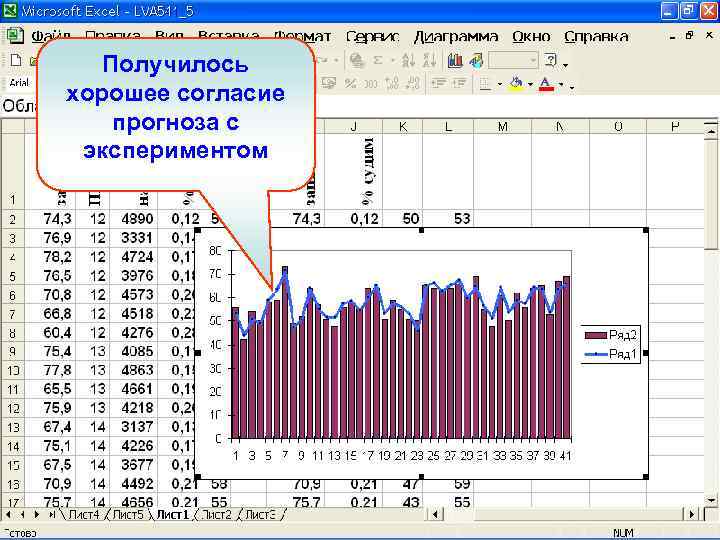Viewport: 720px width, 540px height.
Task: Click the vertical scrollbar down arrow
Action: [711, 500]
